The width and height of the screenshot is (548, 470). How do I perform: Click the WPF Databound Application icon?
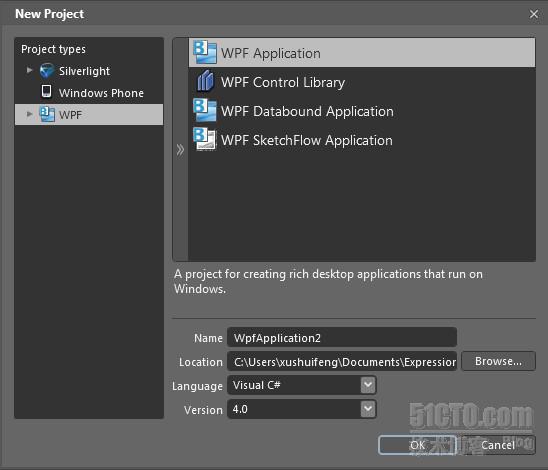205,110
